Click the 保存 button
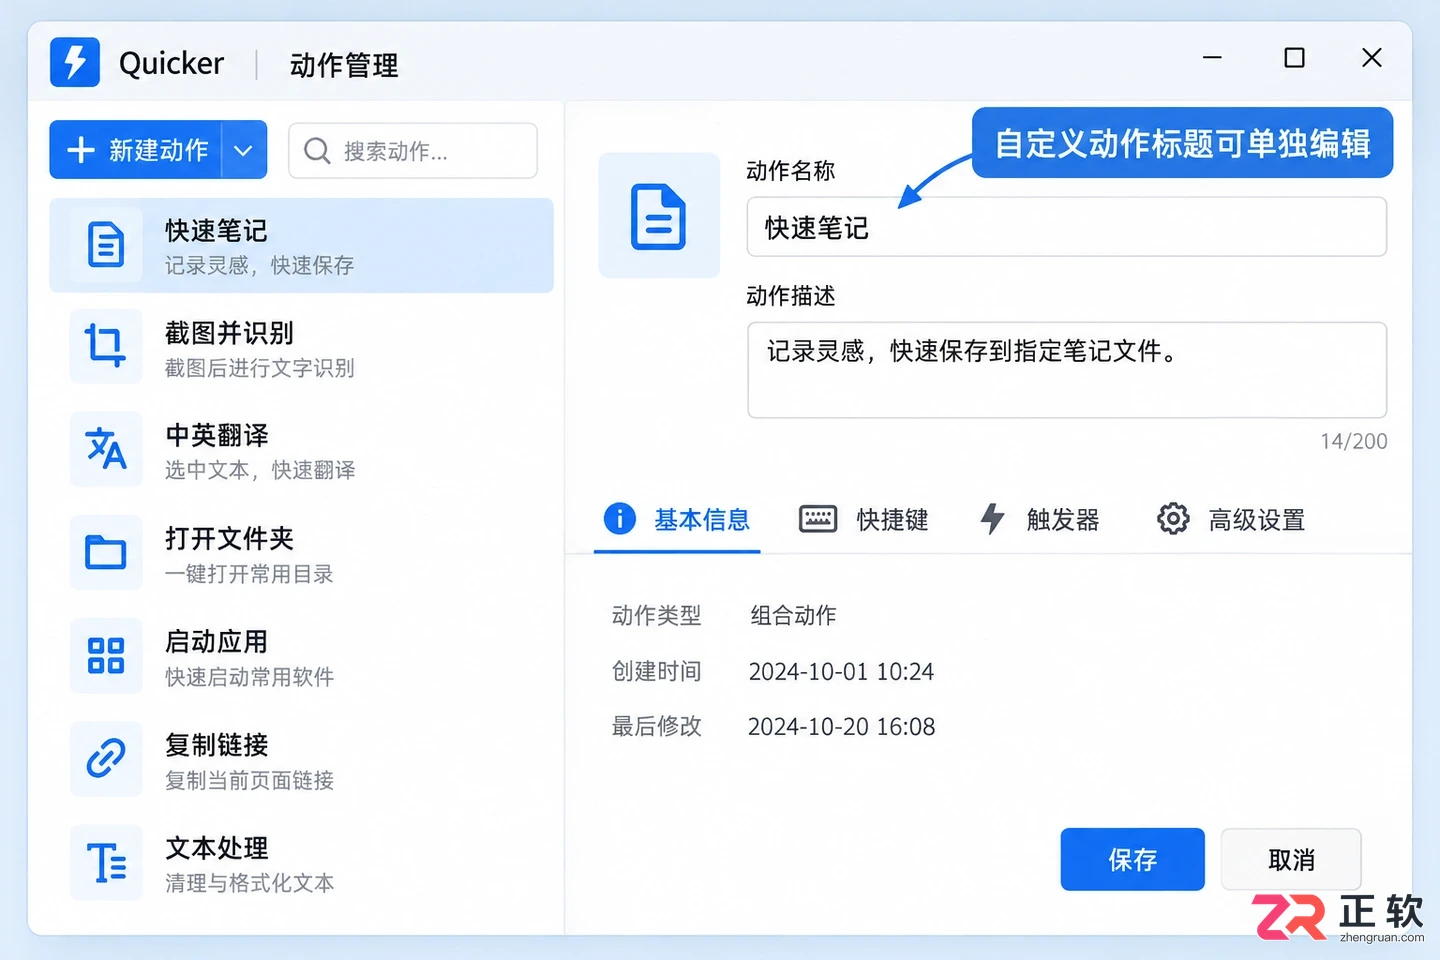Viewport: 1440px width, 960px height. point(1132,859)
